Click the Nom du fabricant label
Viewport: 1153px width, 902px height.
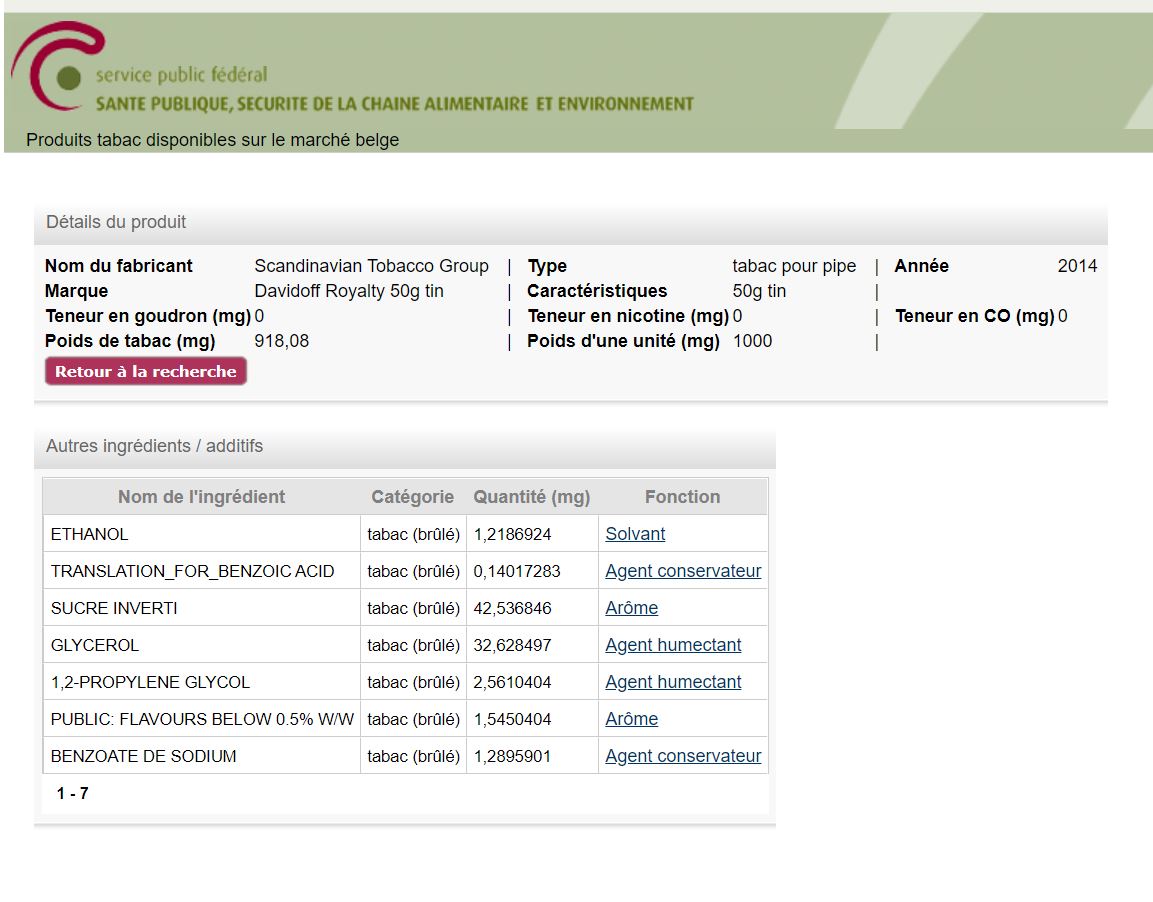(118, 266)
